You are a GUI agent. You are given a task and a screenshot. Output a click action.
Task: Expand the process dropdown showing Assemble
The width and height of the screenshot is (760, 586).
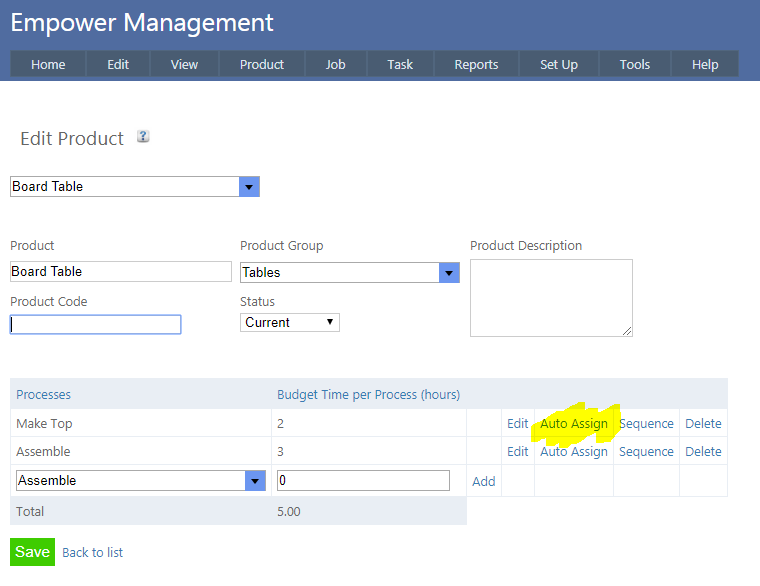255,481
